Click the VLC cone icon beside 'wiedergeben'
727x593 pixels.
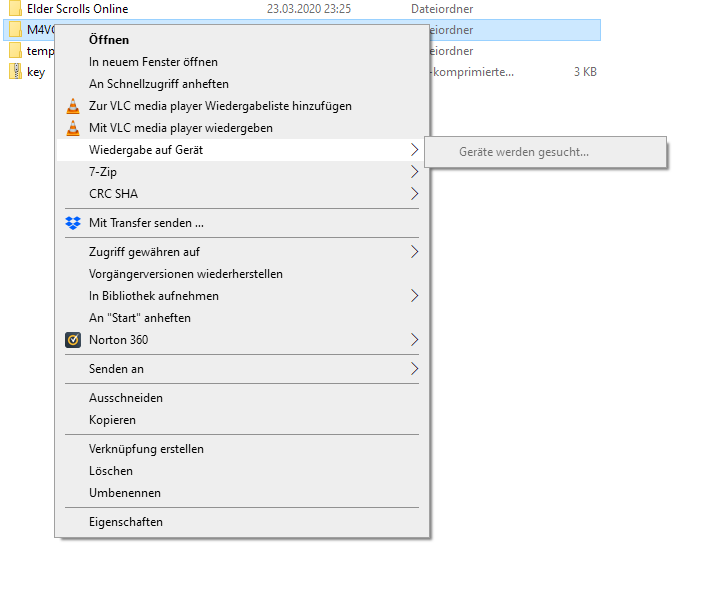pos(73,128)
